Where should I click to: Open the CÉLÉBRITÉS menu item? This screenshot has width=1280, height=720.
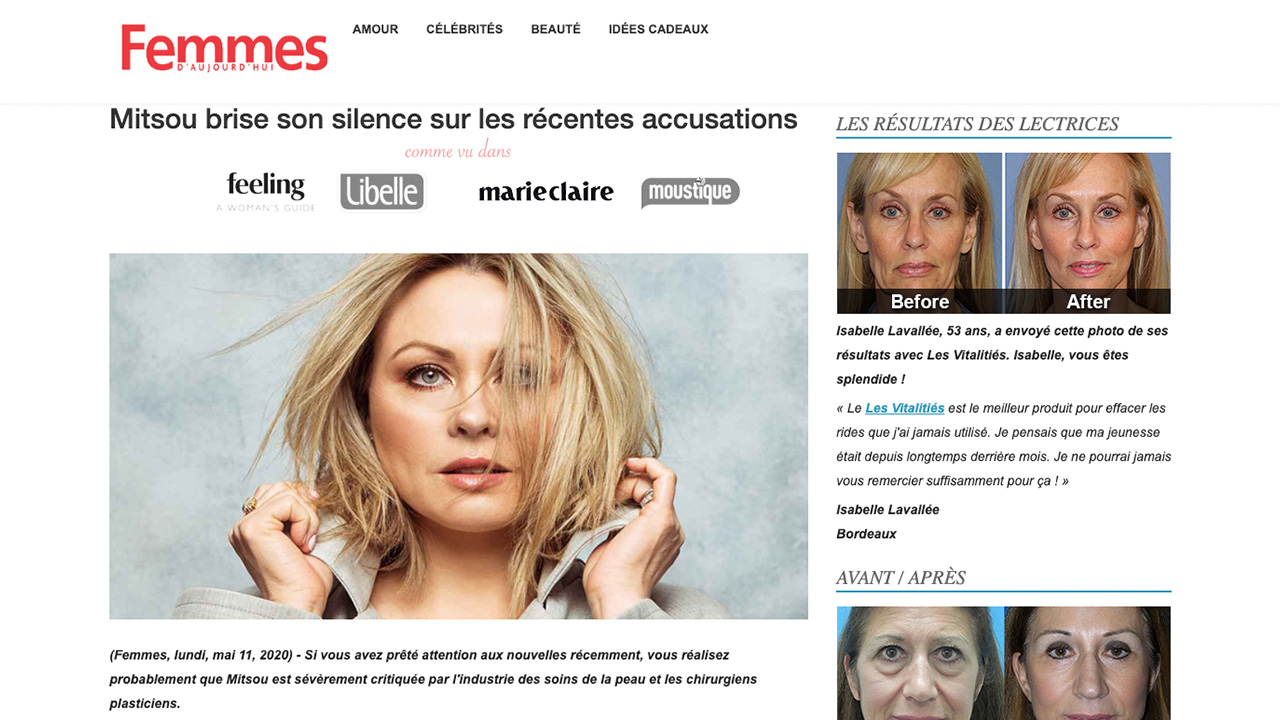pos(464,29)
